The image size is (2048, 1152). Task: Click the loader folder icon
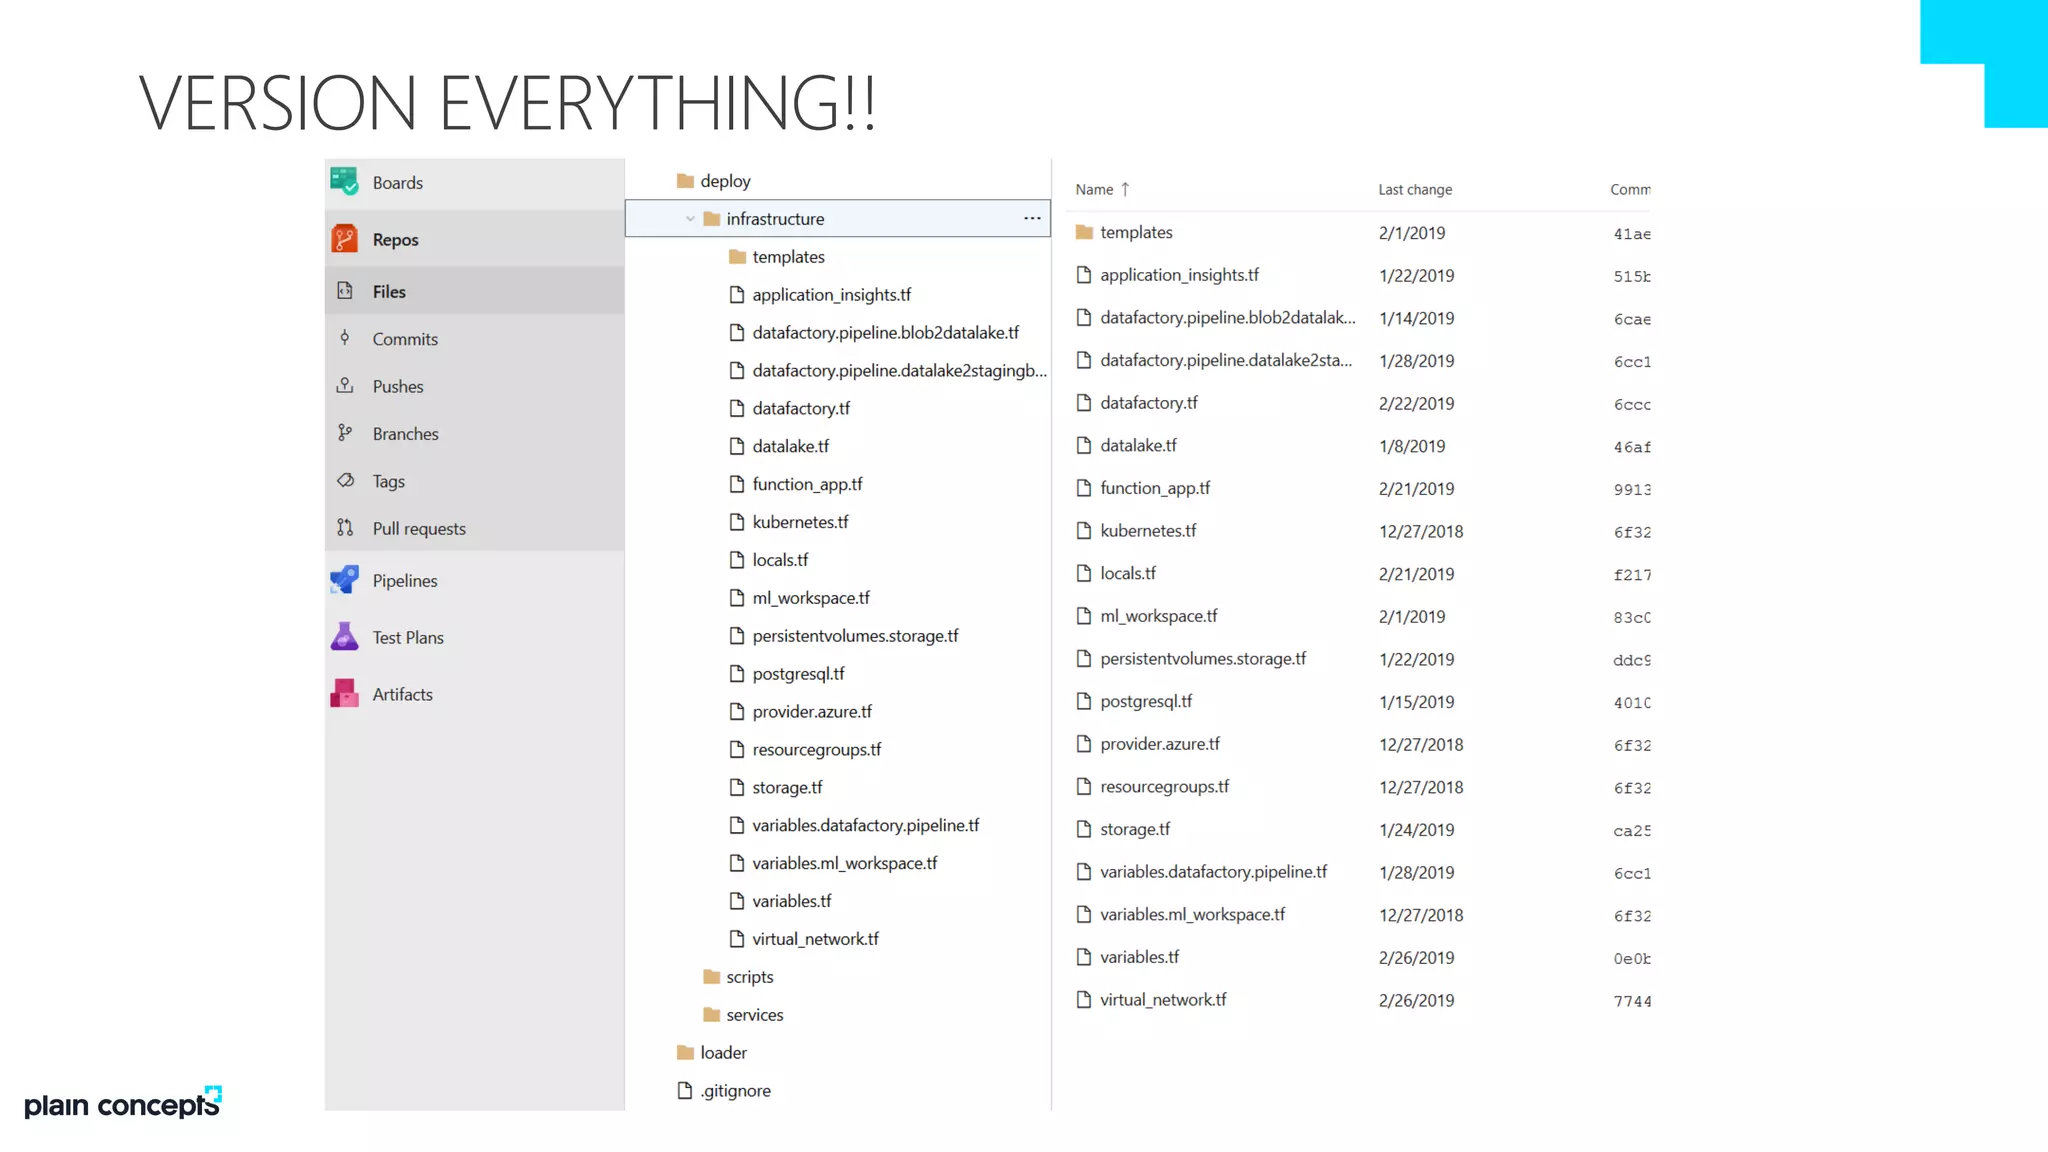[685, 1053]
